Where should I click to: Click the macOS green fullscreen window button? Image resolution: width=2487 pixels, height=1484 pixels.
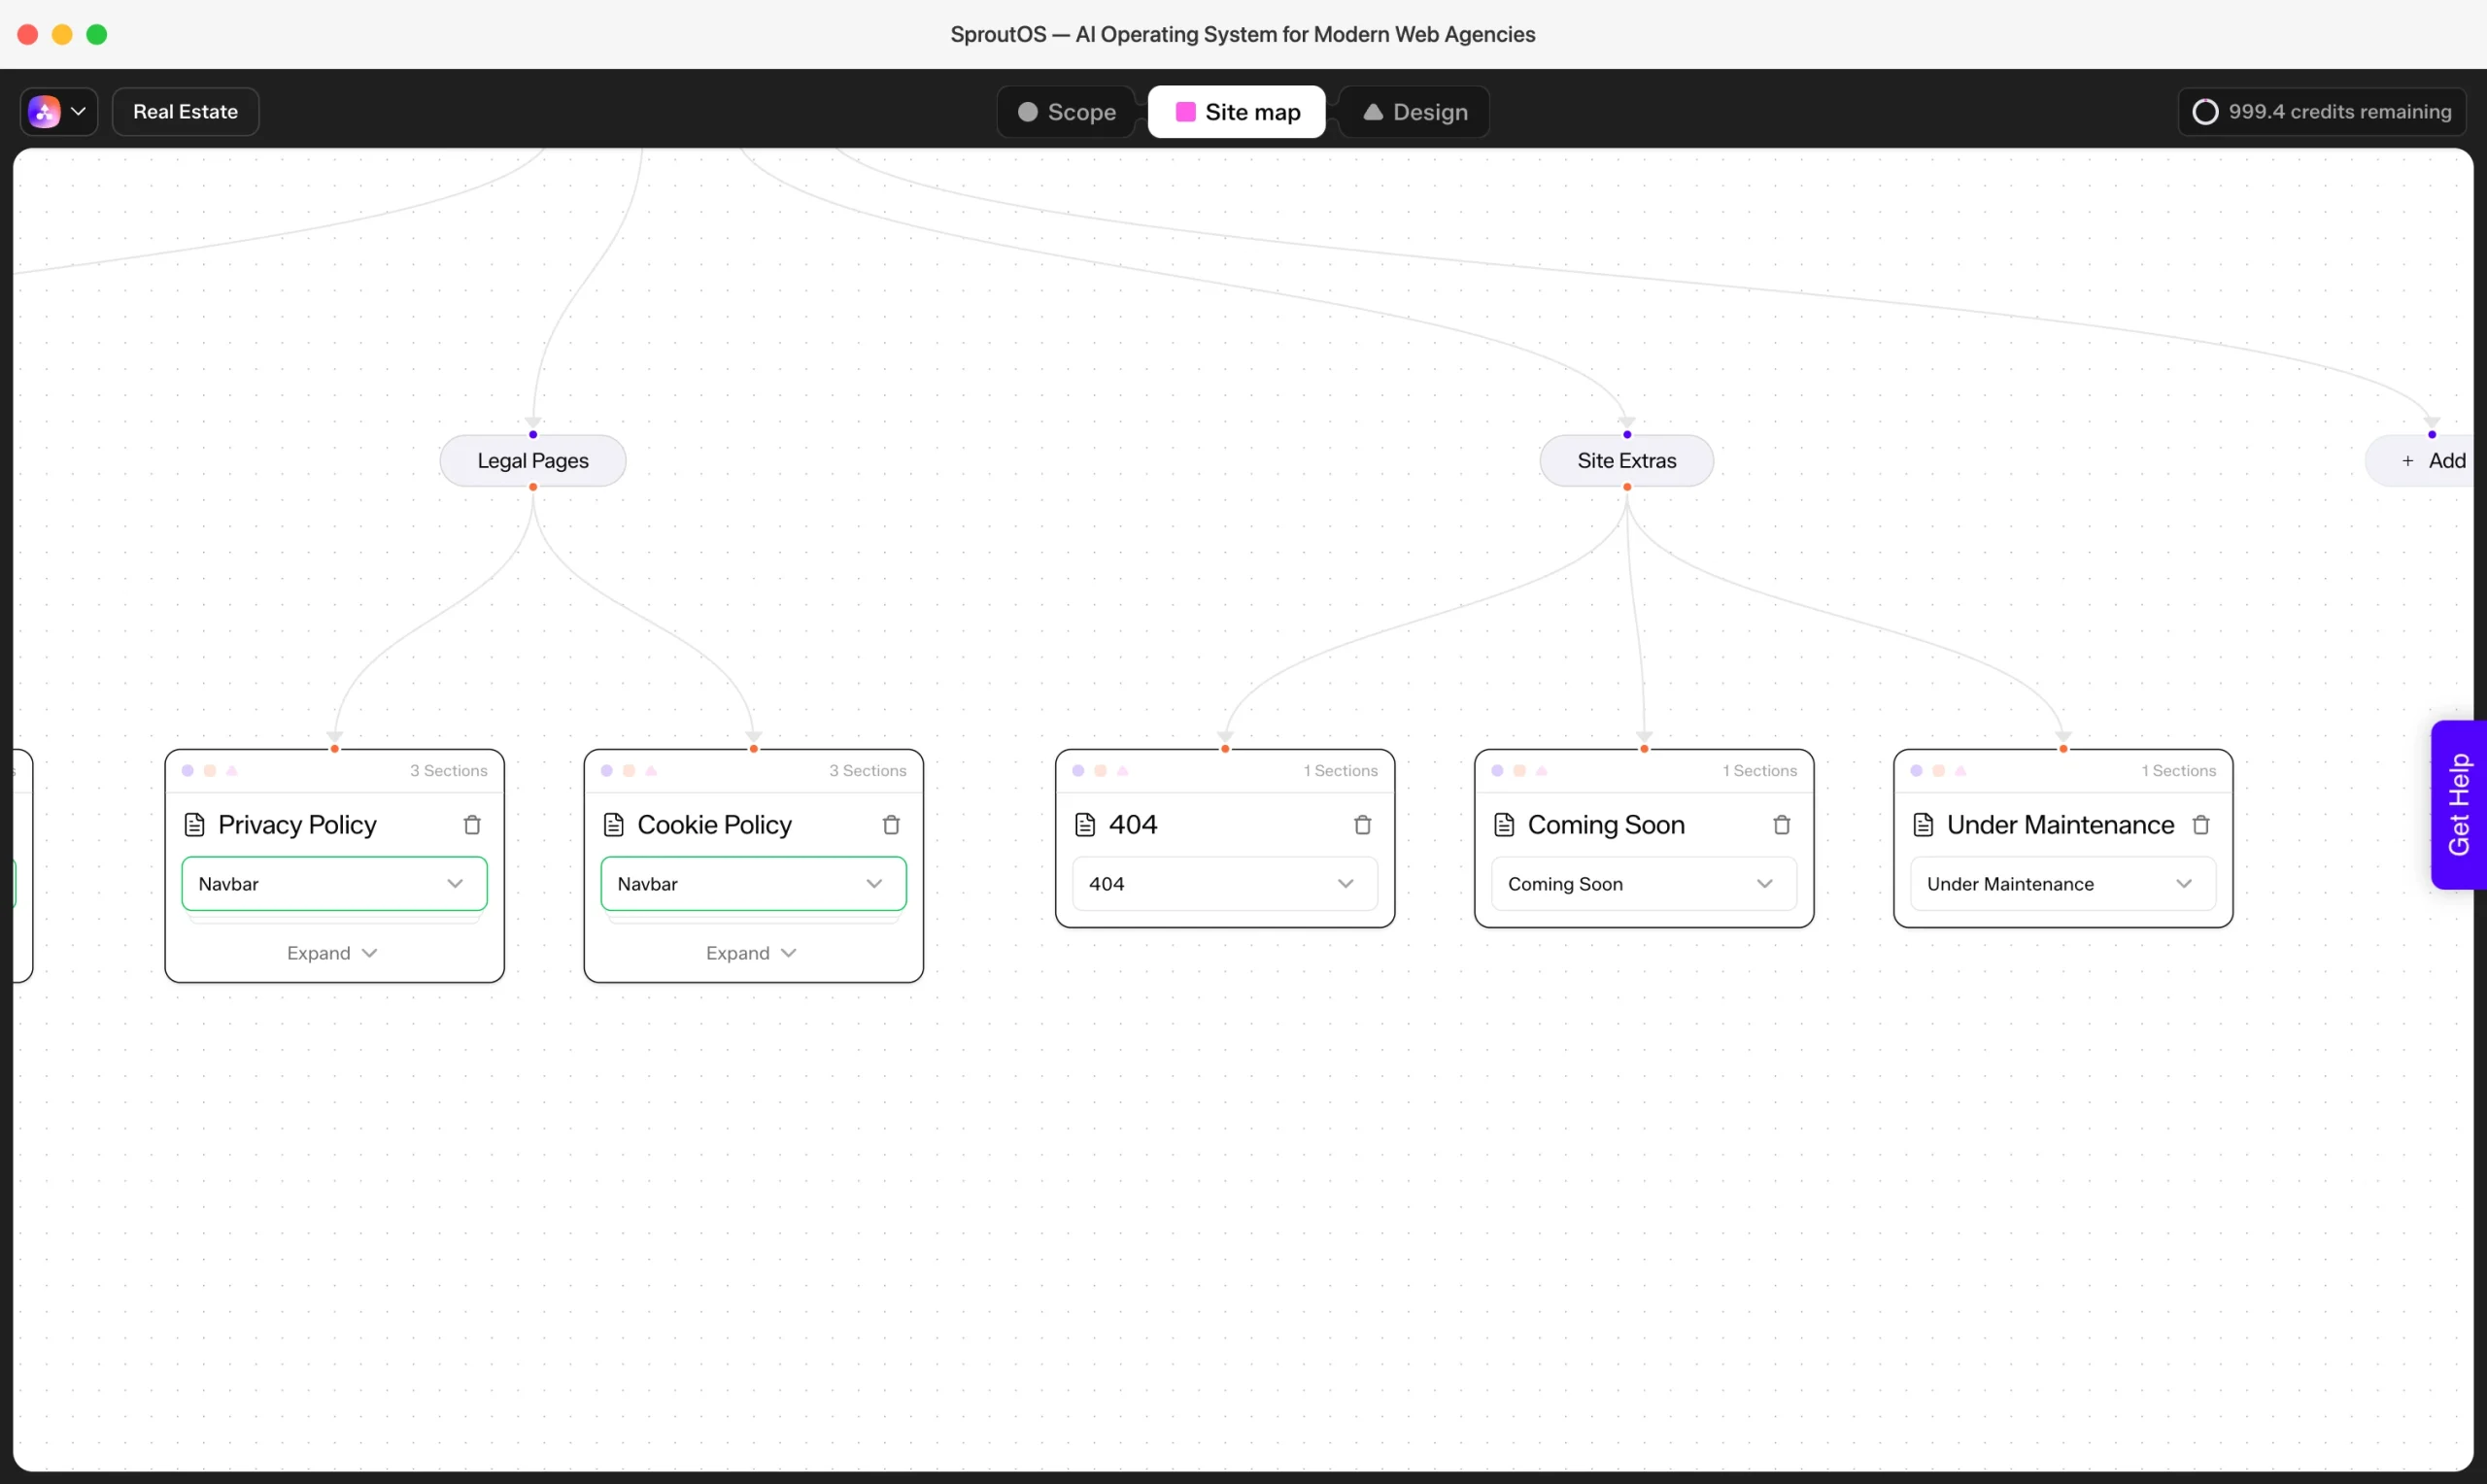click(x=97, y=35)
